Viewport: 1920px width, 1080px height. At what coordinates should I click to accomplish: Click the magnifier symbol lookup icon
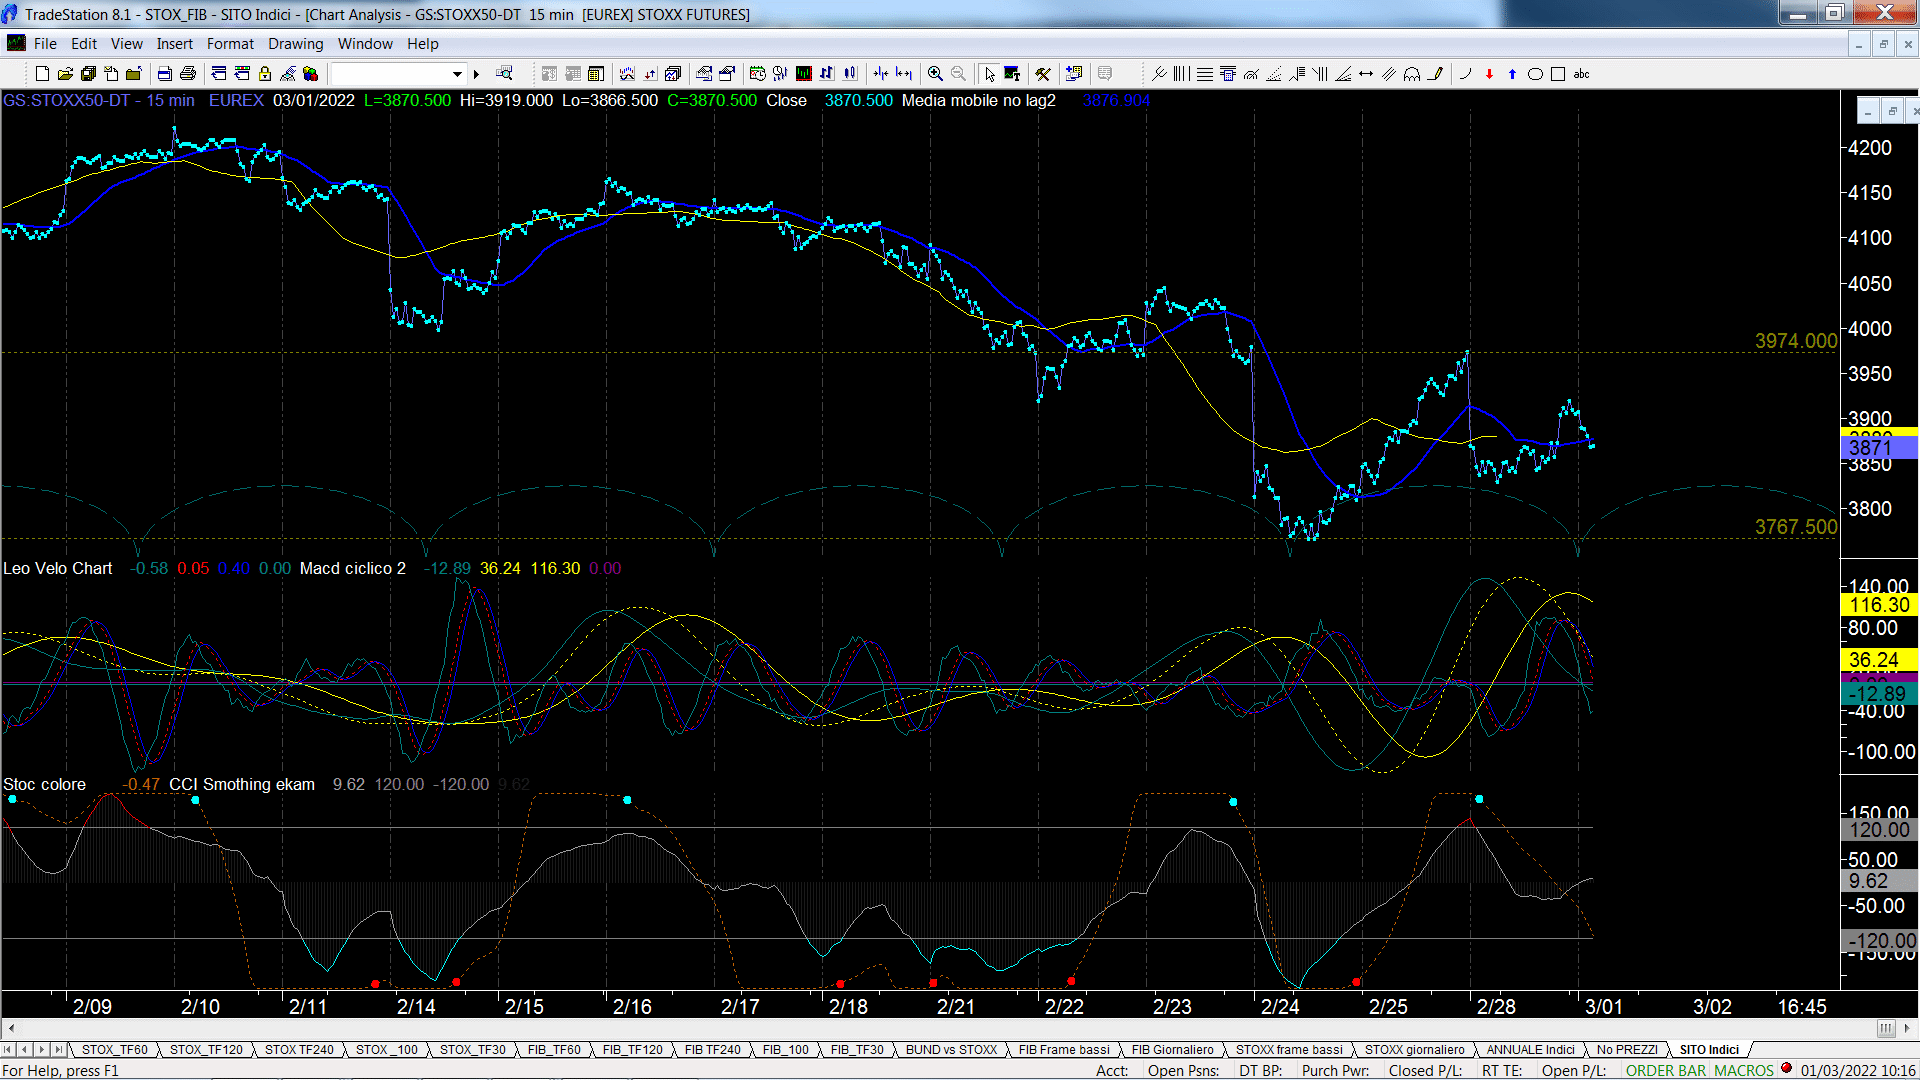click(504, 73)
